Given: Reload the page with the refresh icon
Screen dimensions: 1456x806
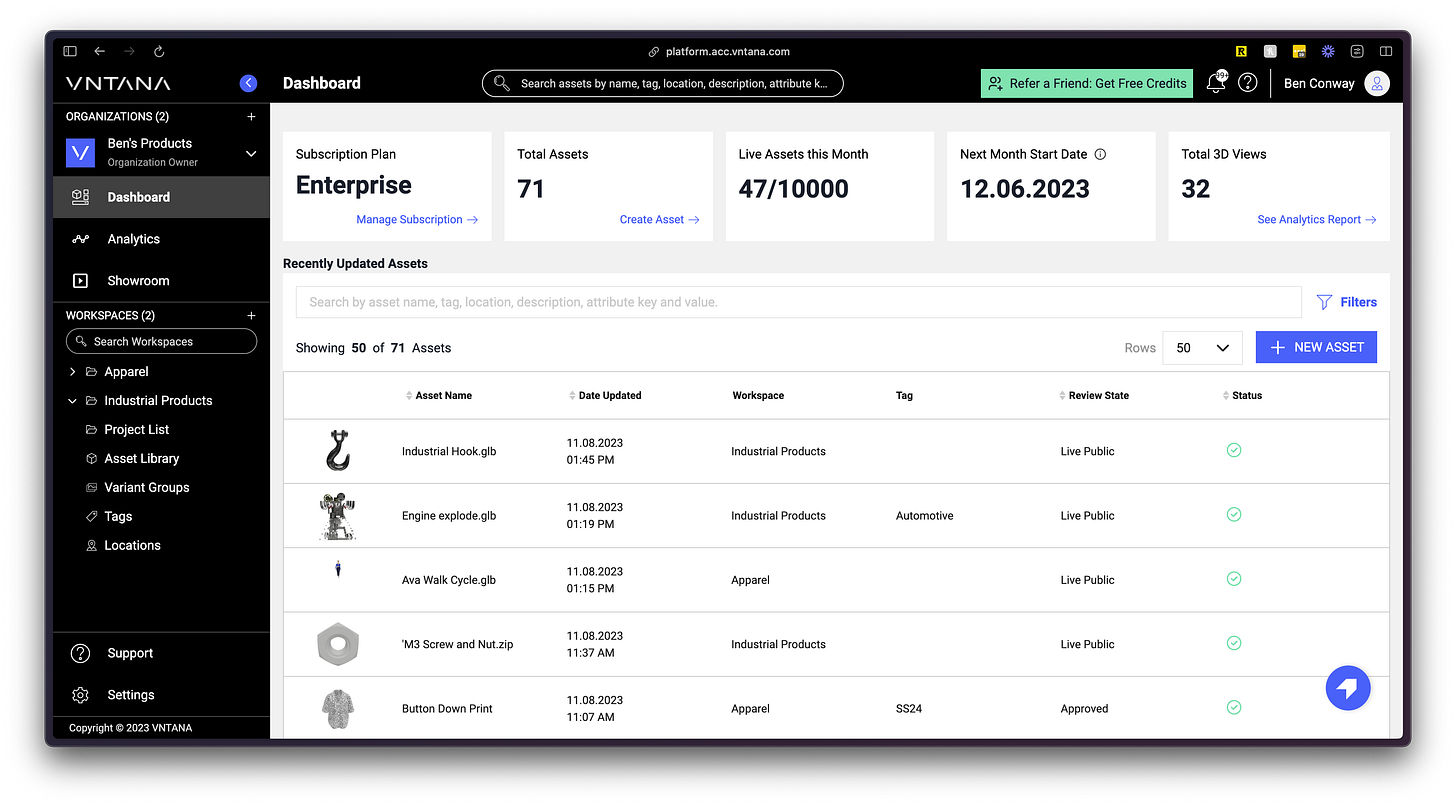Looking at the screenshot, I should coord(158,51).
